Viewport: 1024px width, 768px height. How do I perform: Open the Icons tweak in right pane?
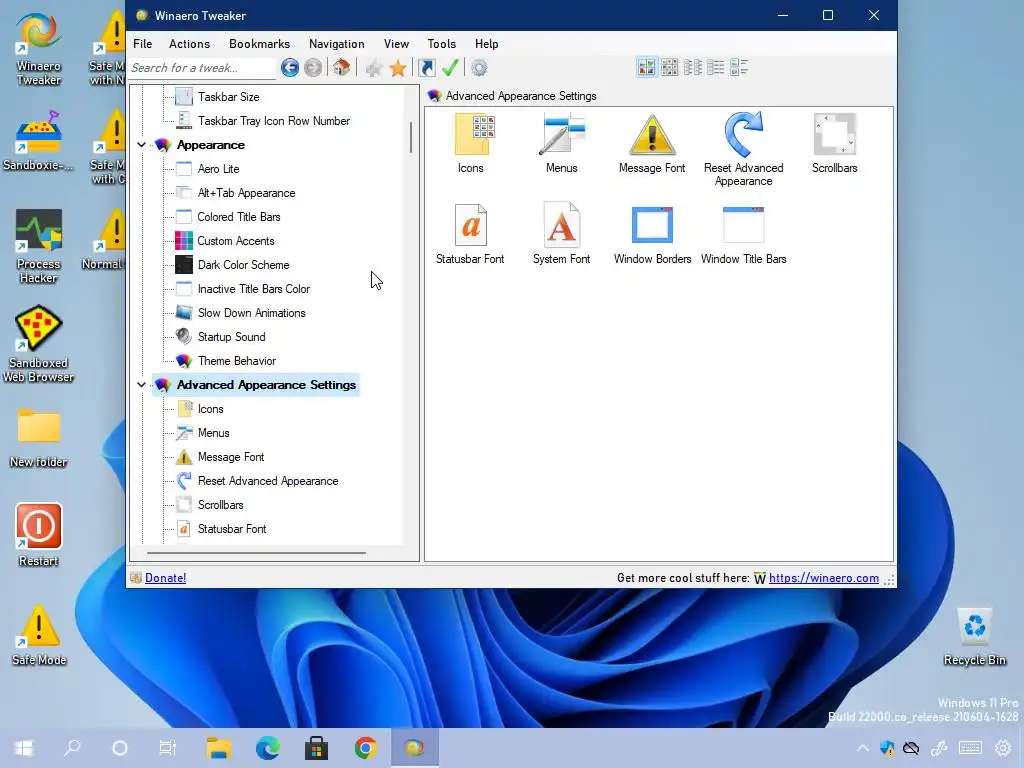[470, 142]
